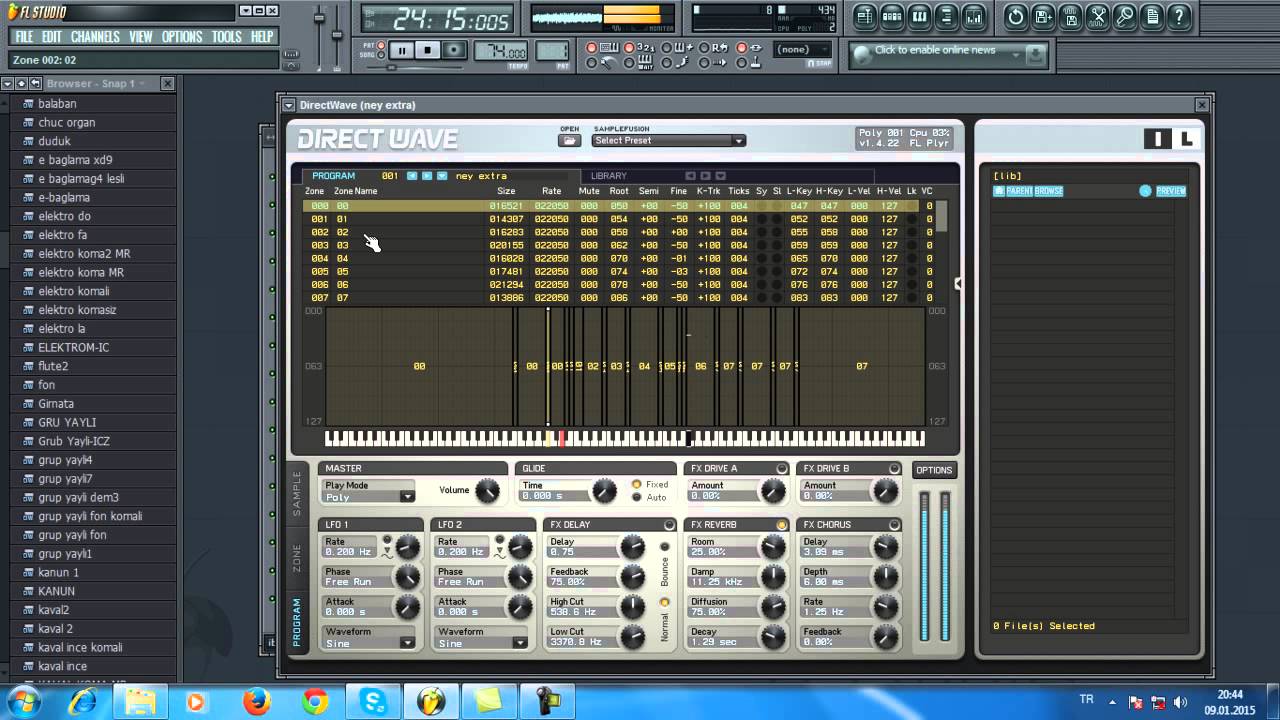Screen dimensions: 1280x720
Task: Open the OPTIONS menu in menu bar
Action: (x=182, y=37)
